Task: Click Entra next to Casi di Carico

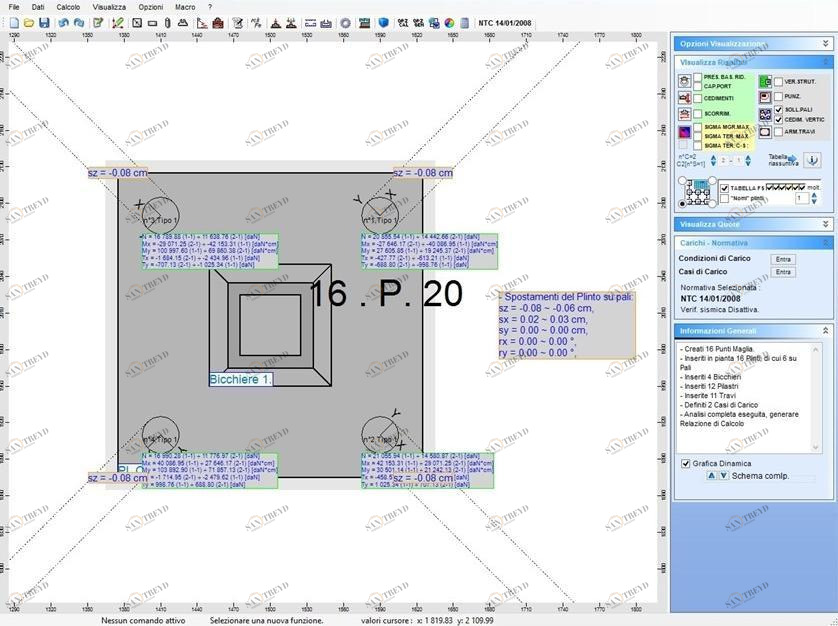Action: [x=783, y=271]
